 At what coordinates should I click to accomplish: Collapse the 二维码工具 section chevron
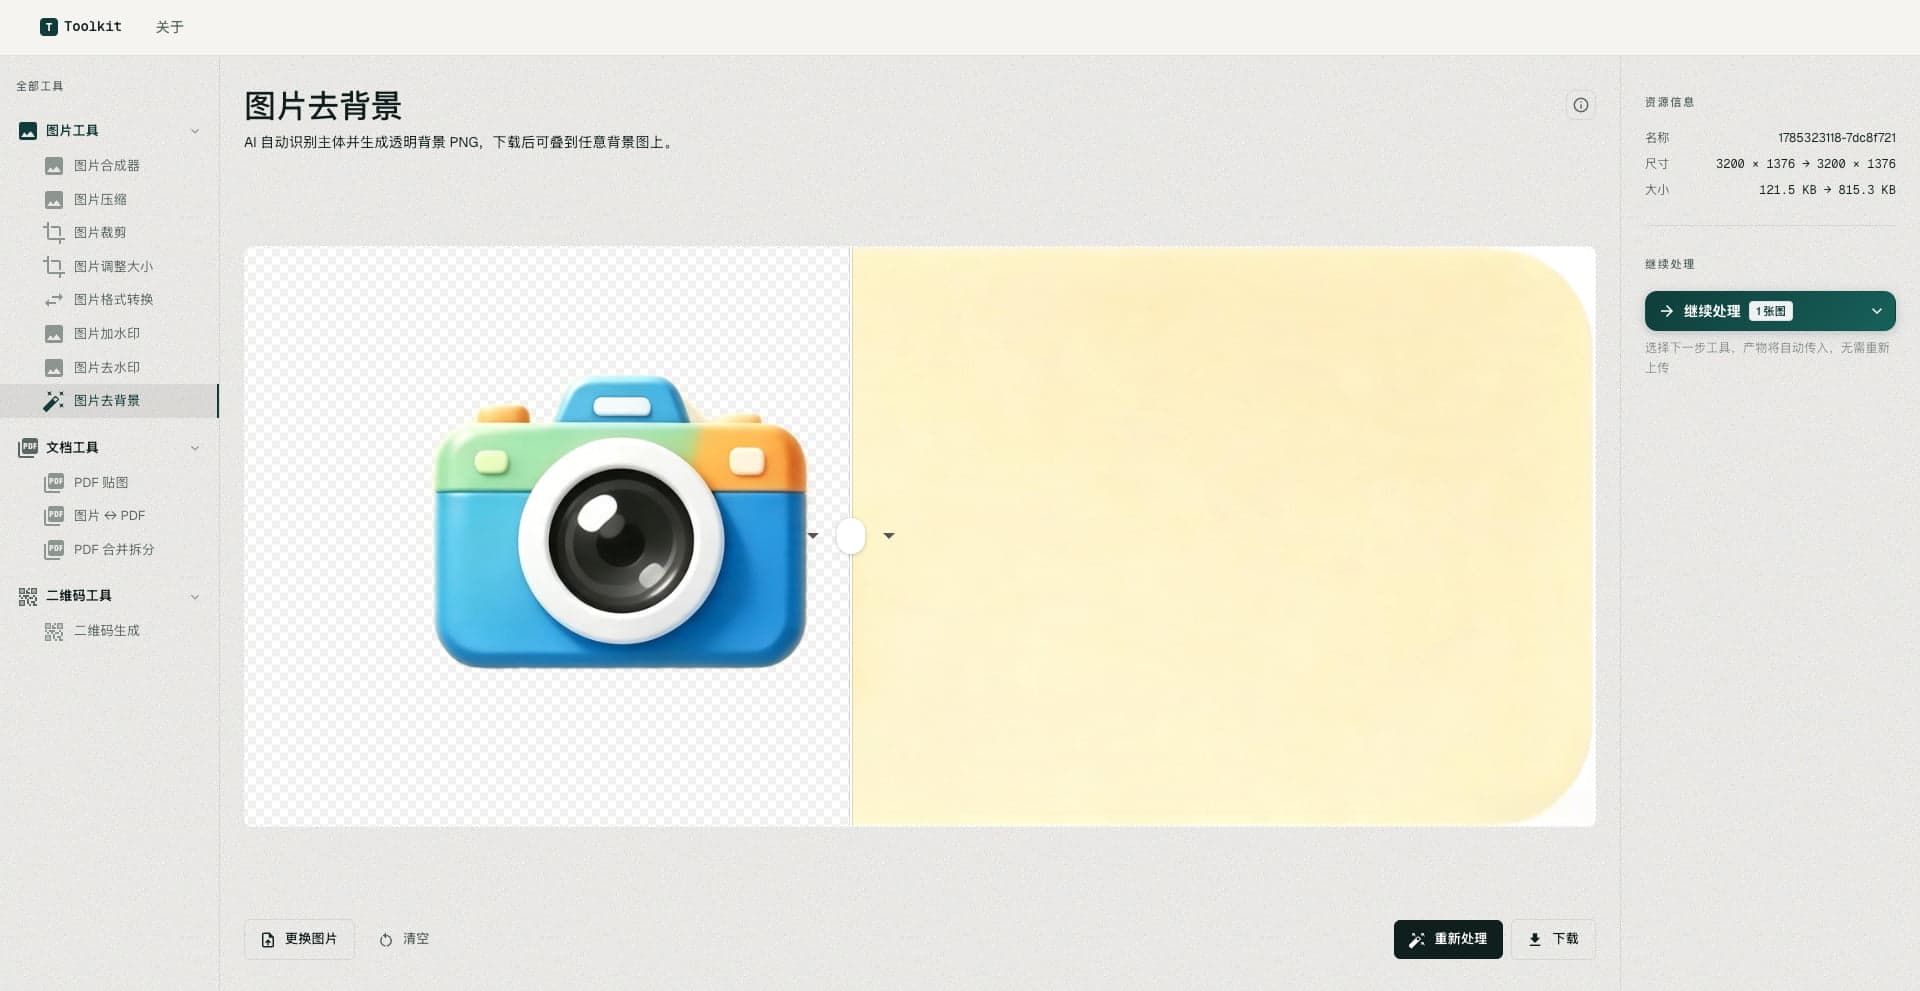(x=195, y=596)
